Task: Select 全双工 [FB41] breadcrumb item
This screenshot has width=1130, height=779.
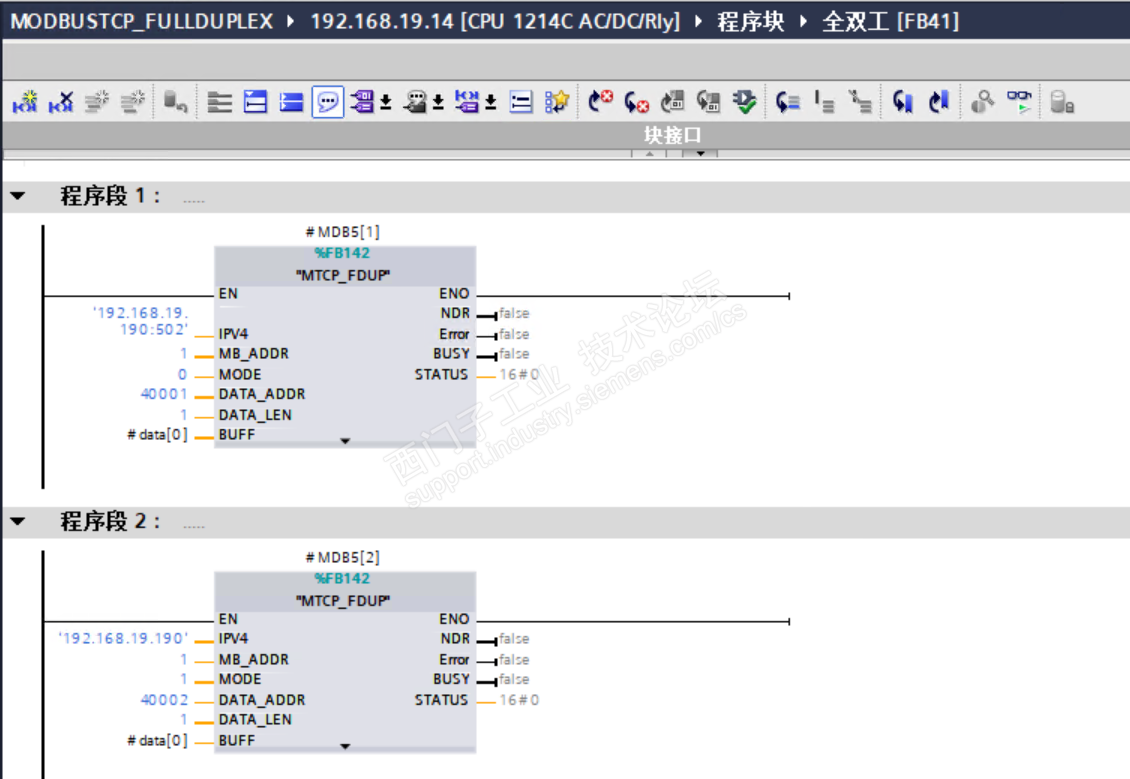Action: (891, 21)
